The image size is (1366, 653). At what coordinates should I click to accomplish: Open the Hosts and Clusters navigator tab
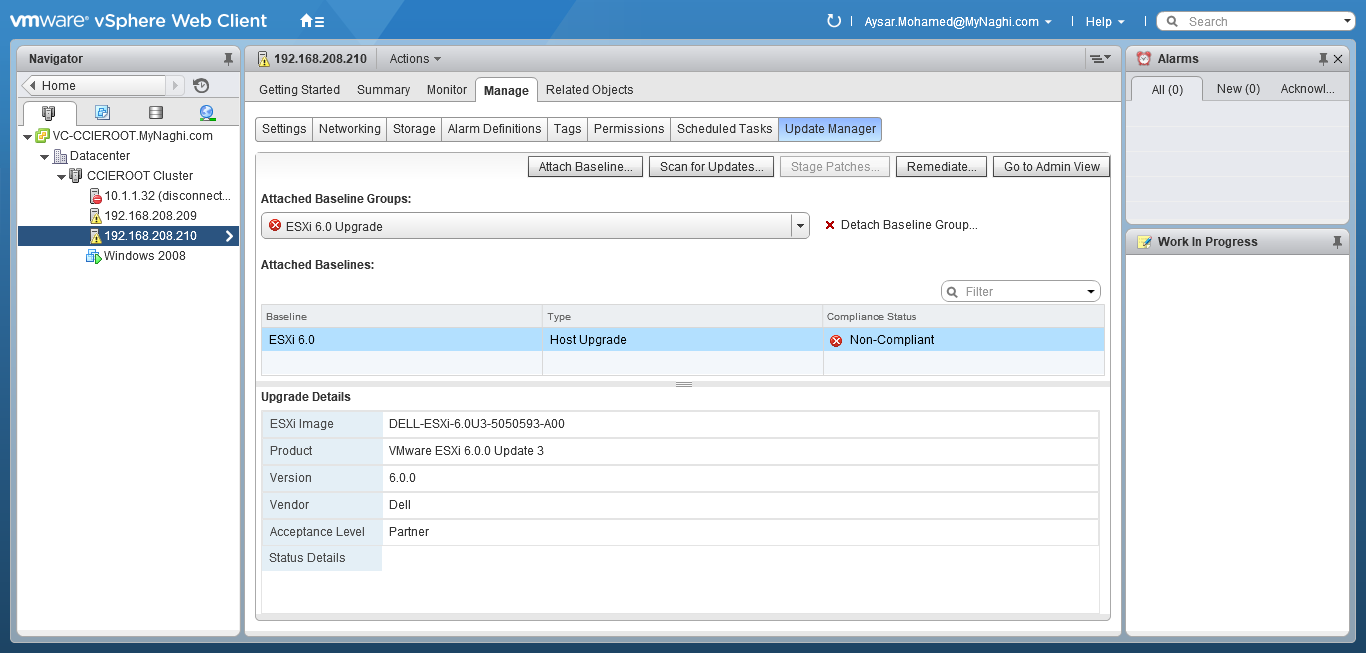pyautogui.click(x=48, y=113)
